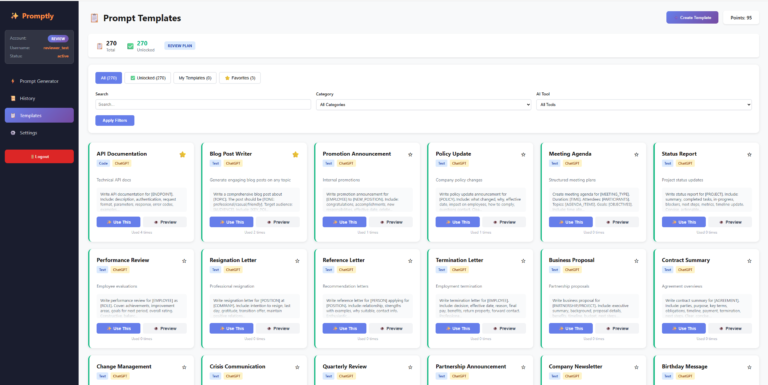Use the API Documentation template

pos(119,222)
